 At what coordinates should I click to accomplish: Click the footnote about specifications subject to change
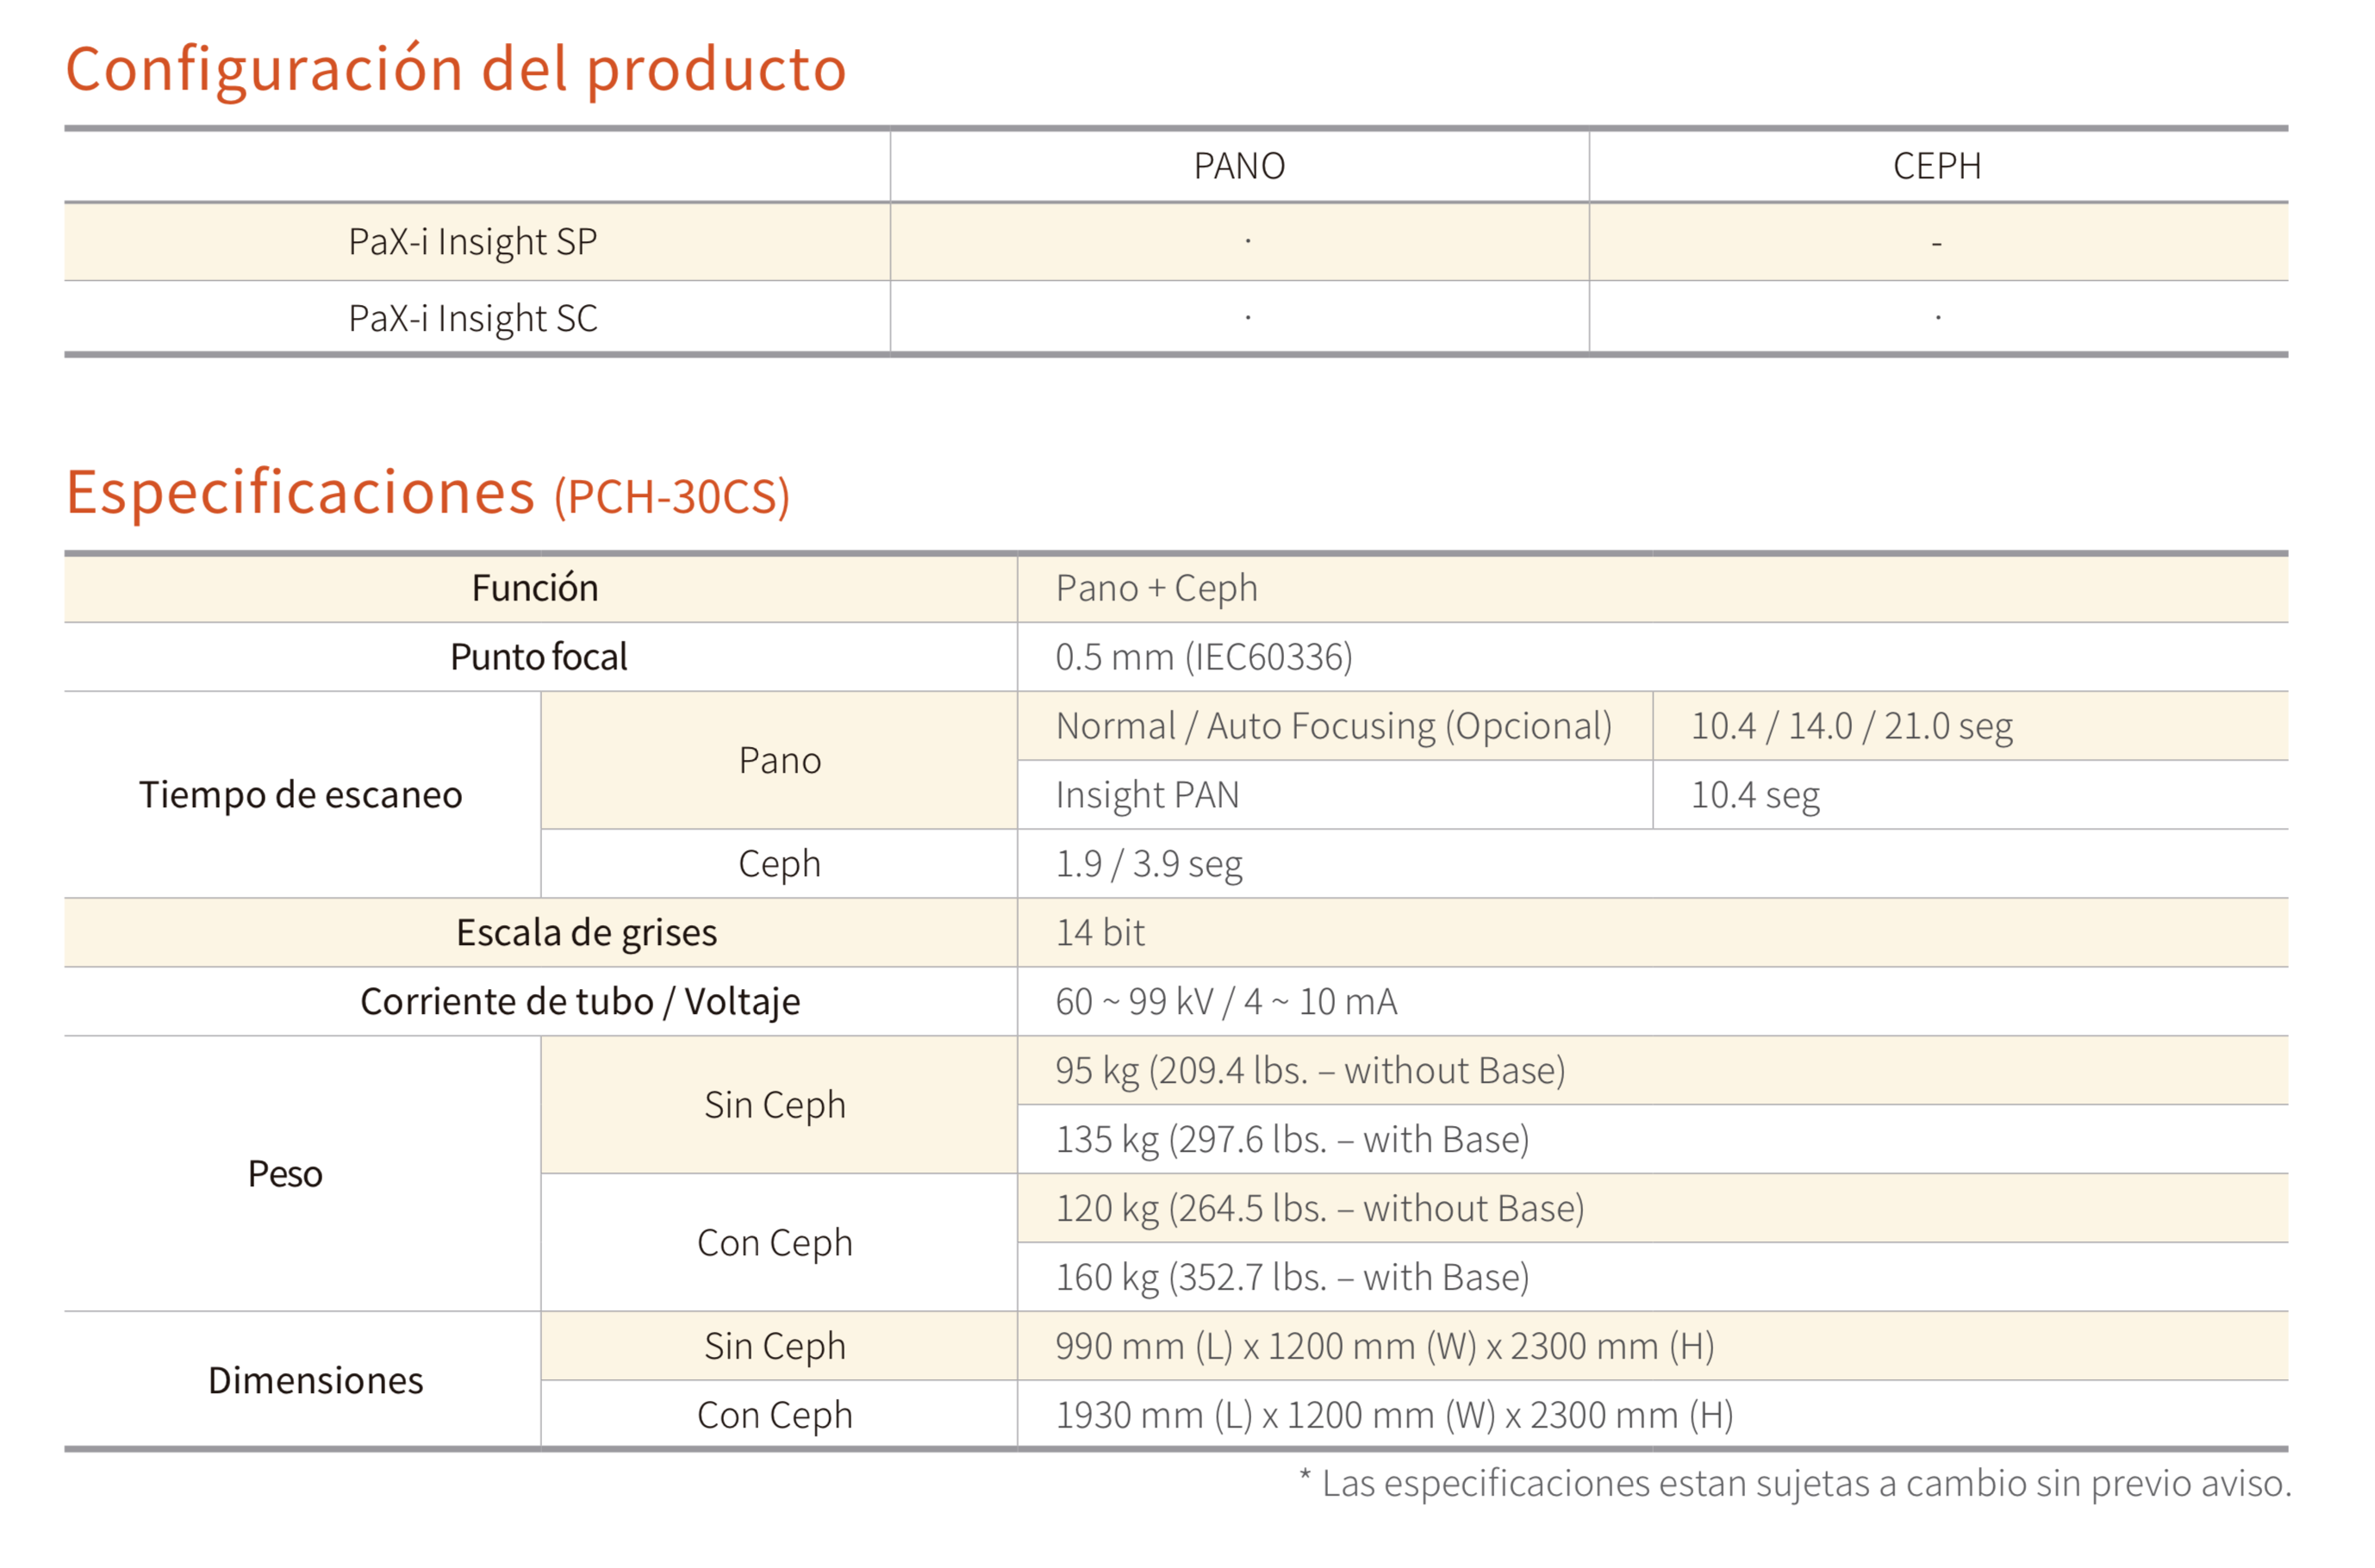pyautogui.click(x=1795, y=1484)
